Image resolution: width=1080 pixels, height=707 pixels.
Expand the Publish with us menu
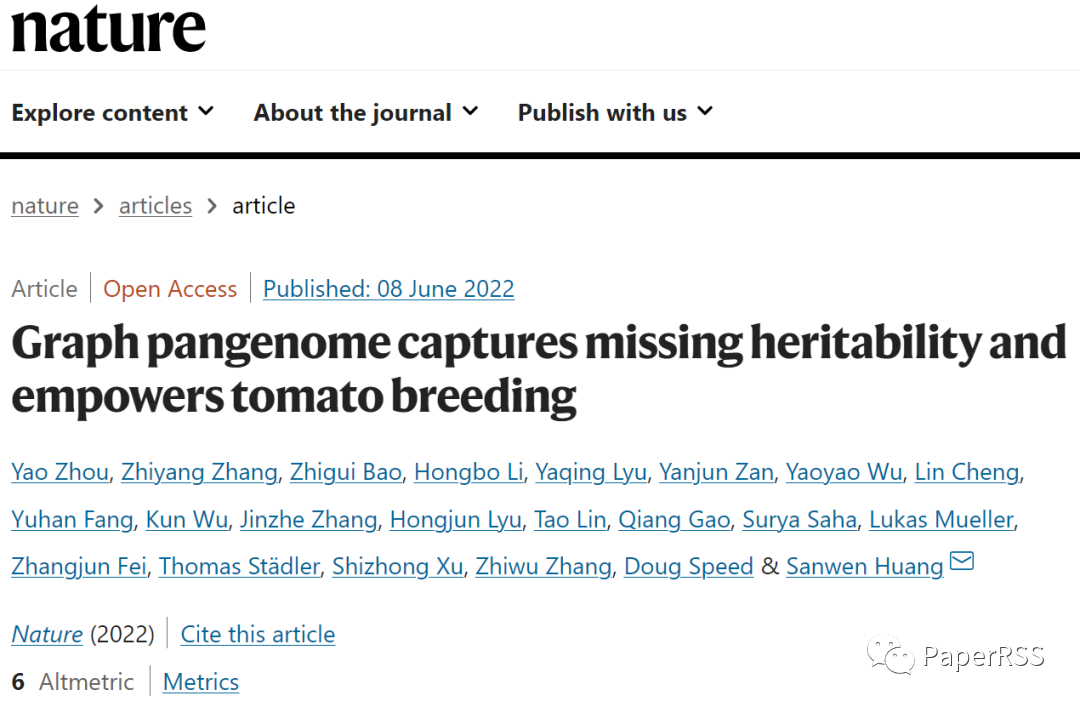click(615, 112)
